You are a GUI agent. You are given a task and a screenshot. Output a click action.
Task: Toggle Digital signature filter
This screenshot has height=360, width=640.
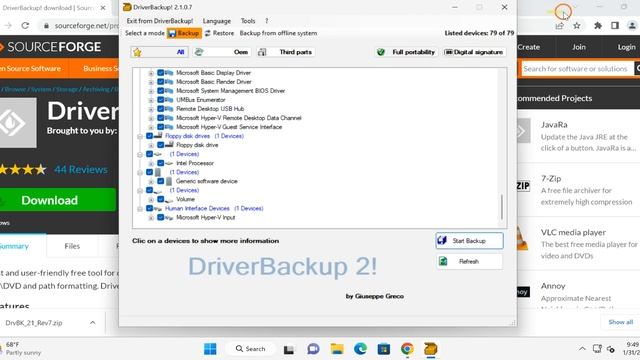pos(474,52)
